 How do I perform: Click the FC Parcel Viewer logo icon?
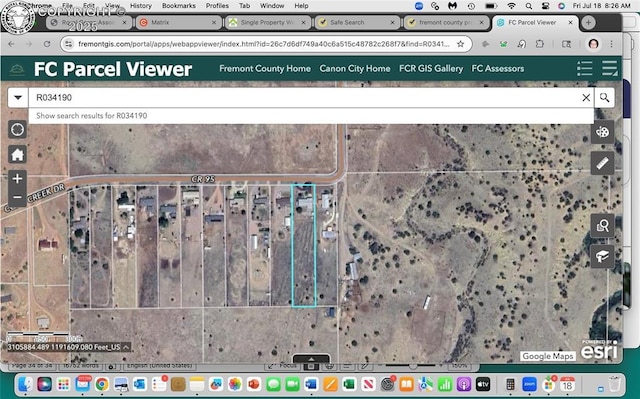(x=17, y=69)
